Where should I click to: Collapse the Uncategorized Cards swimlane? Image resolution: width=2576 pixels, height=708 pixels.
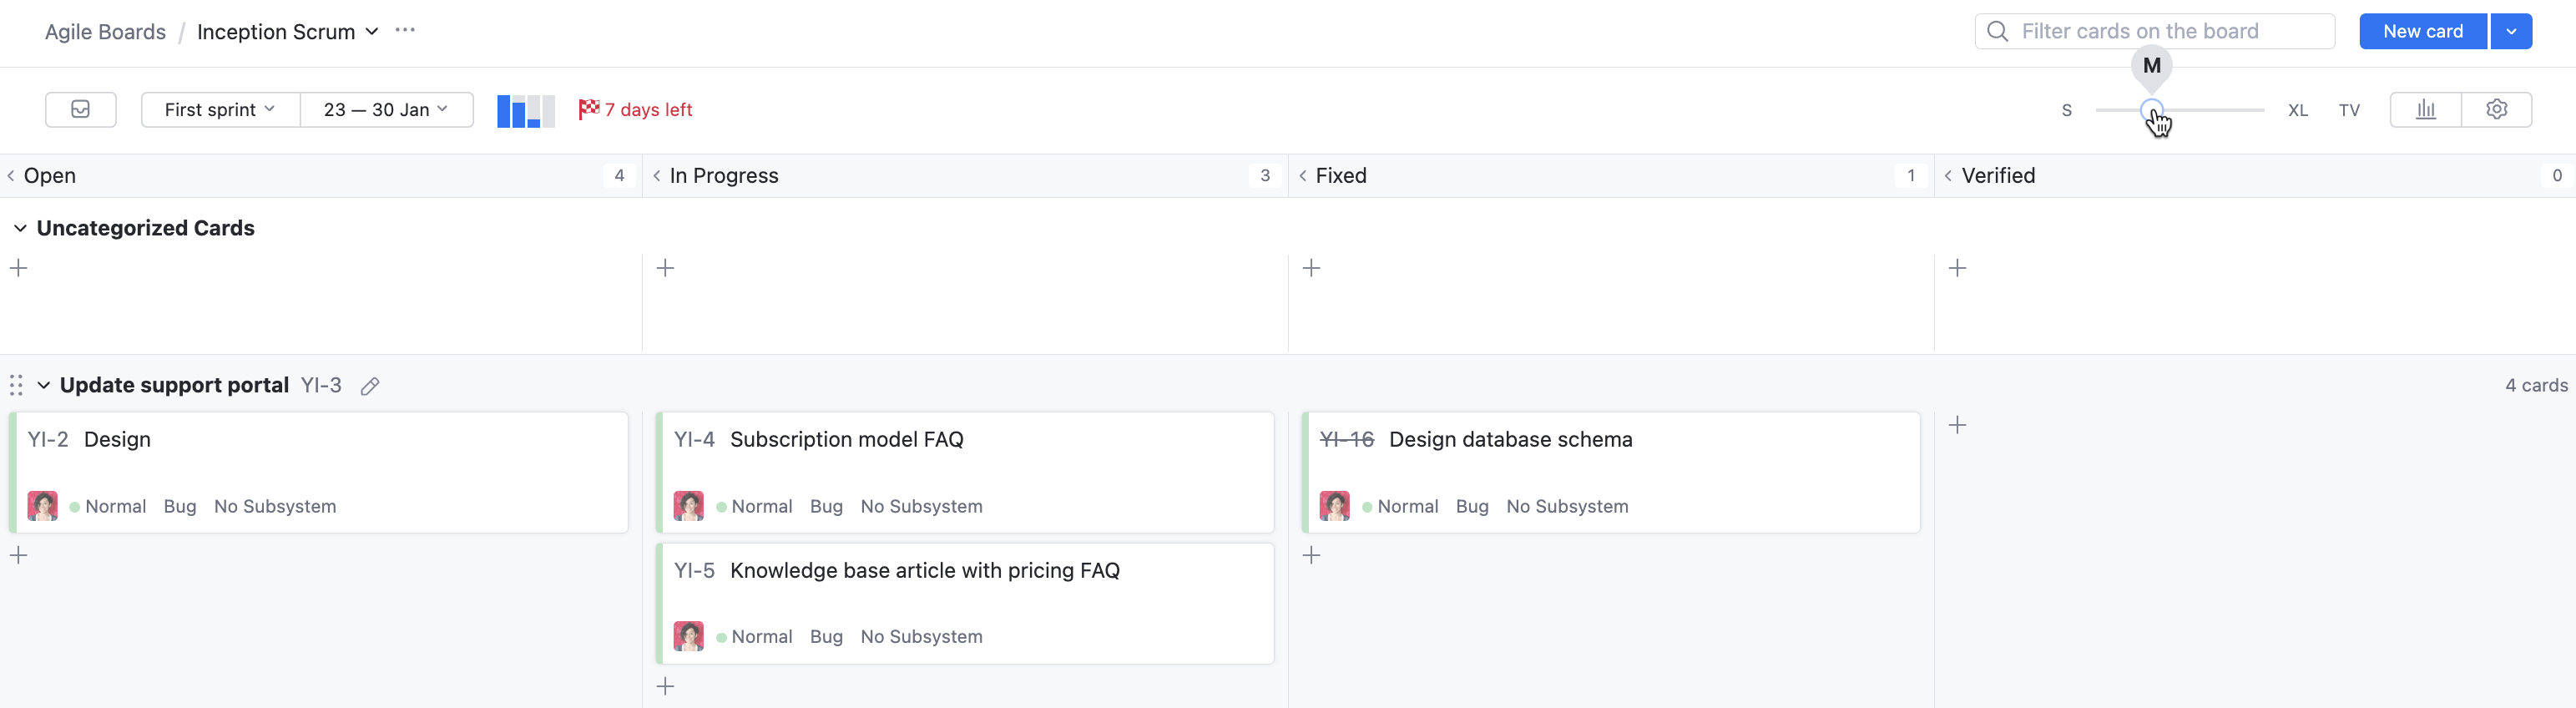(20, 228)
